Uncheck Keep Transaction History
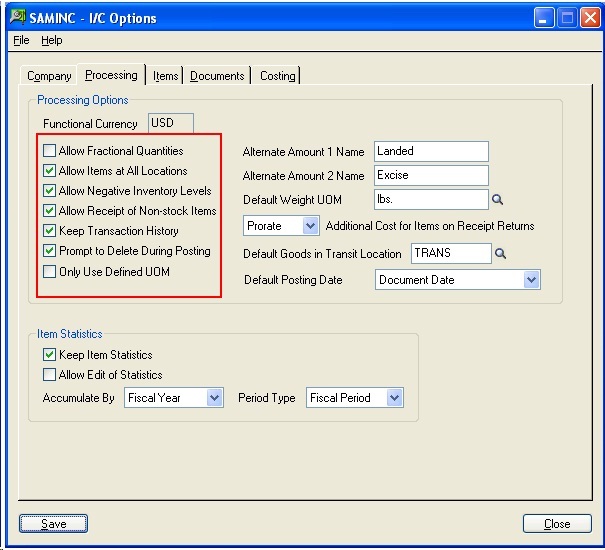The image size is (605, 550). tap(49, 231)
